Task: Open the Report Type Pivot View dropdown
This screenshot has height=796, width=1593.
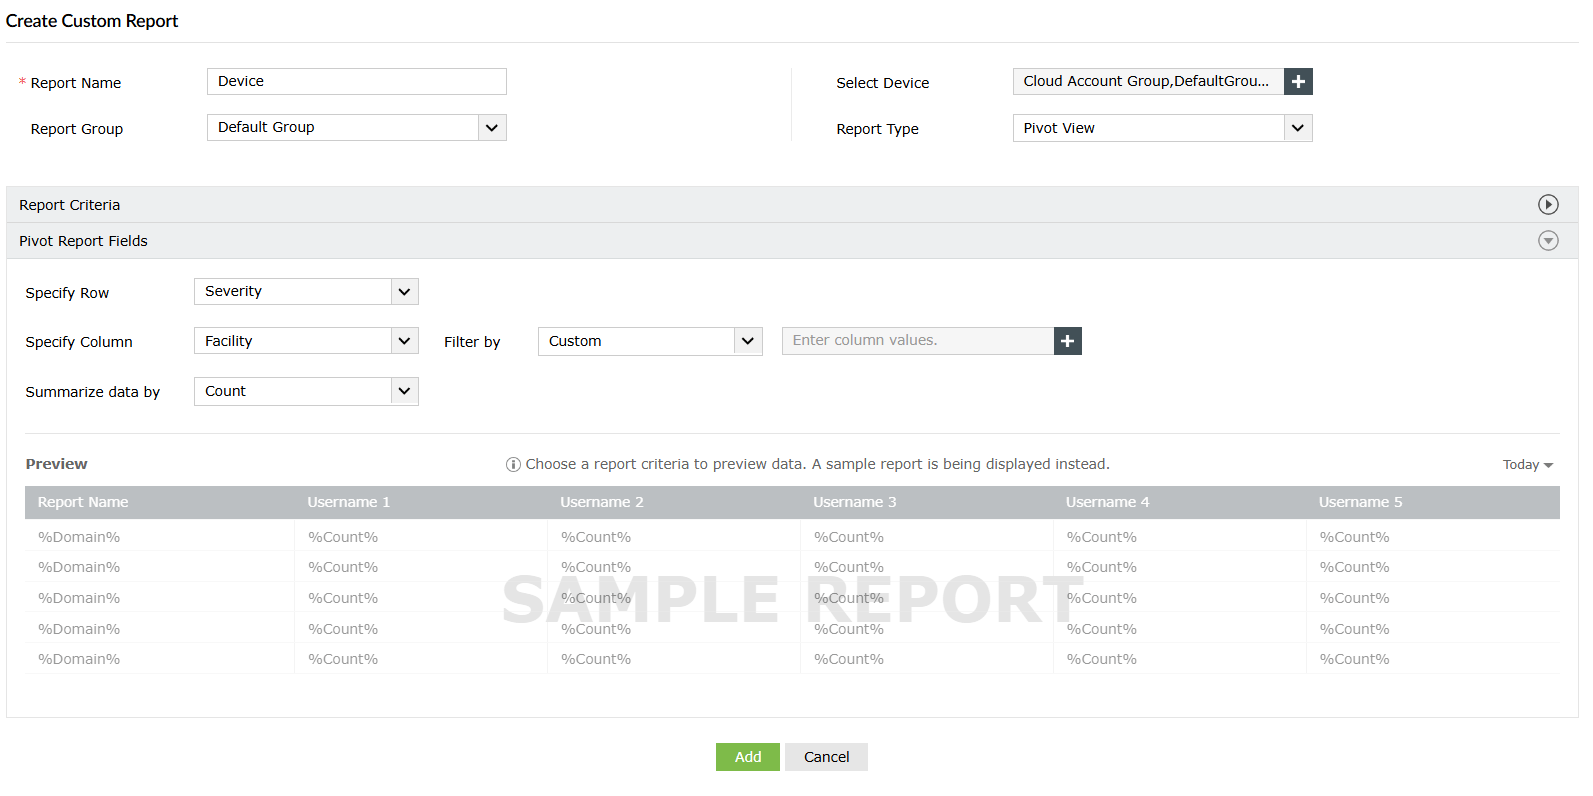Action: pos(1162,128)
